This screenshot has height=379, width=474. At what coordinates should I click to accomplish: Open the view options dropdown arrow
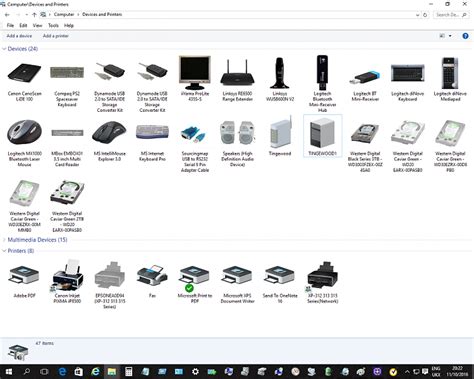pos(450,36)
